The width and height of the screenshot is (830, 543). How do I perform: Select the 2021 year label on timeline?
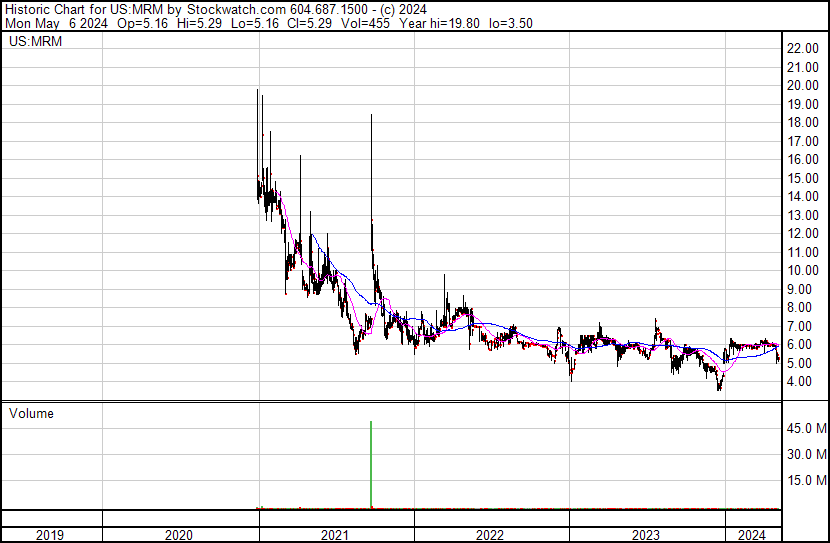[335, 535]
